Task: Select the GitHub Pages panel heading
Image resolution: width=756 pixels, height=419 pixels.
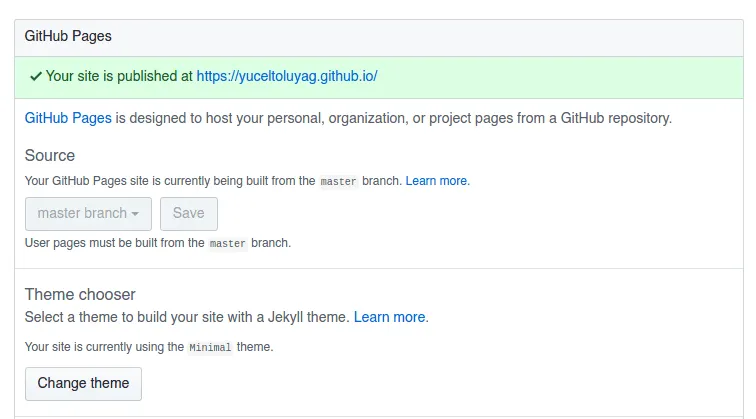Action: 68,36
